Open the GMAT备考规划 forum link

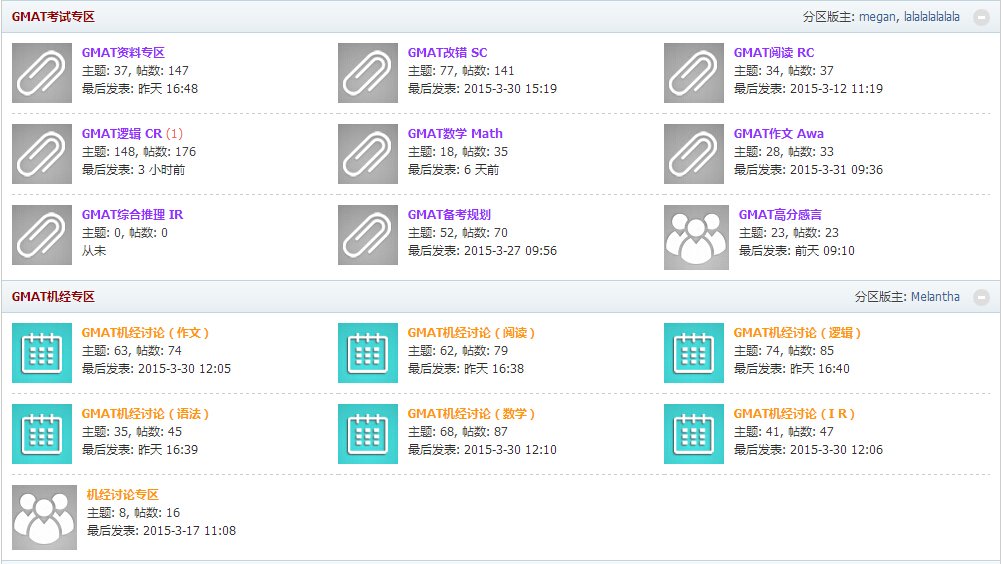coord(449,215)
